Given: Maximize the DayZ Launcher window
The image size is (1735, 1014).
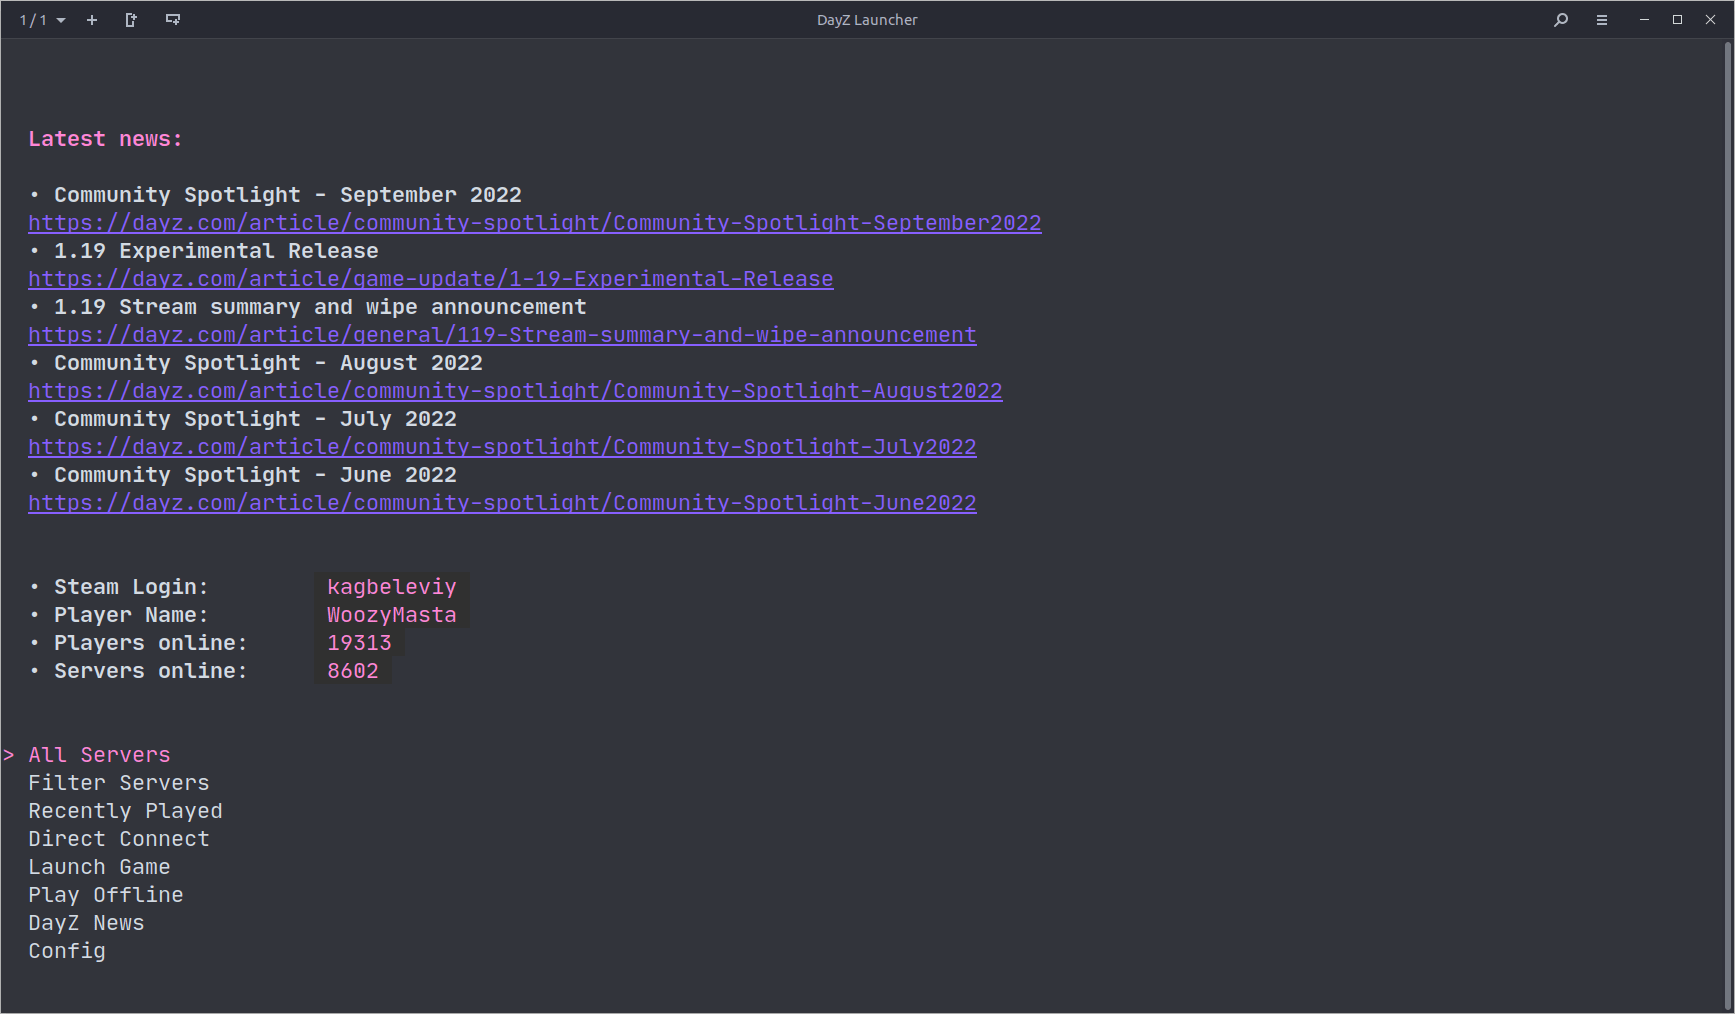Looking at the screenshot, I should (x=1677, y=20).
